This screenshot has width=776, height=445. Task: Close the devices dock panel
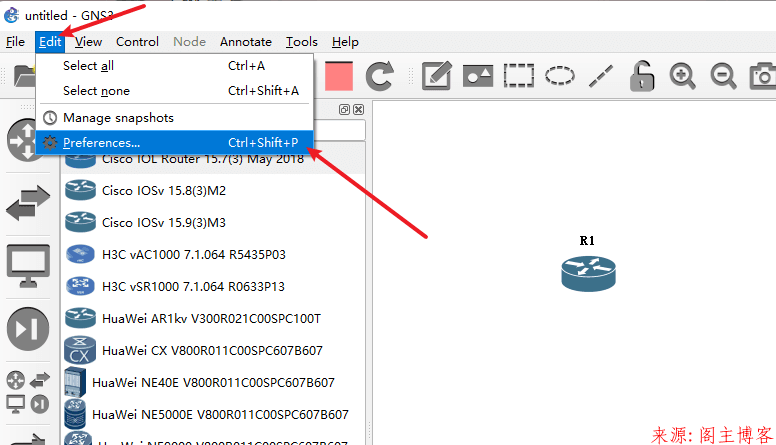pos(358,109)
